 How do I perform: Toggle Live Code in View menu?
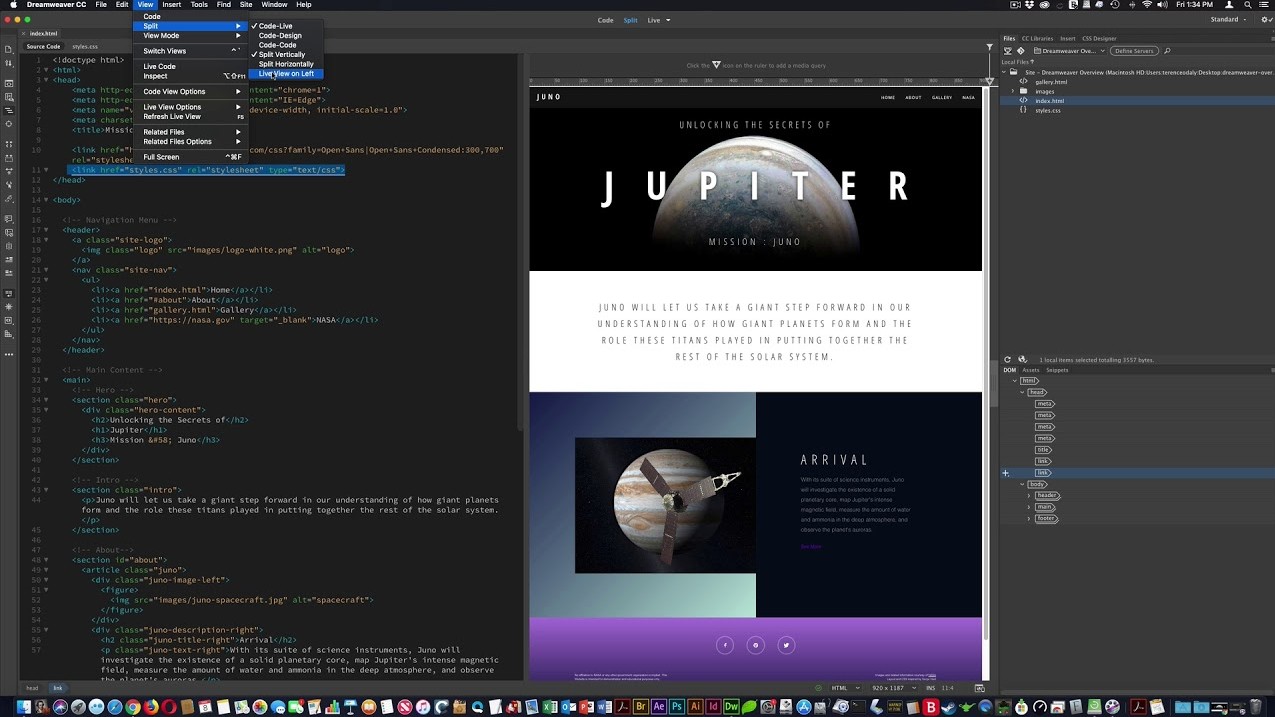[190, 67]
